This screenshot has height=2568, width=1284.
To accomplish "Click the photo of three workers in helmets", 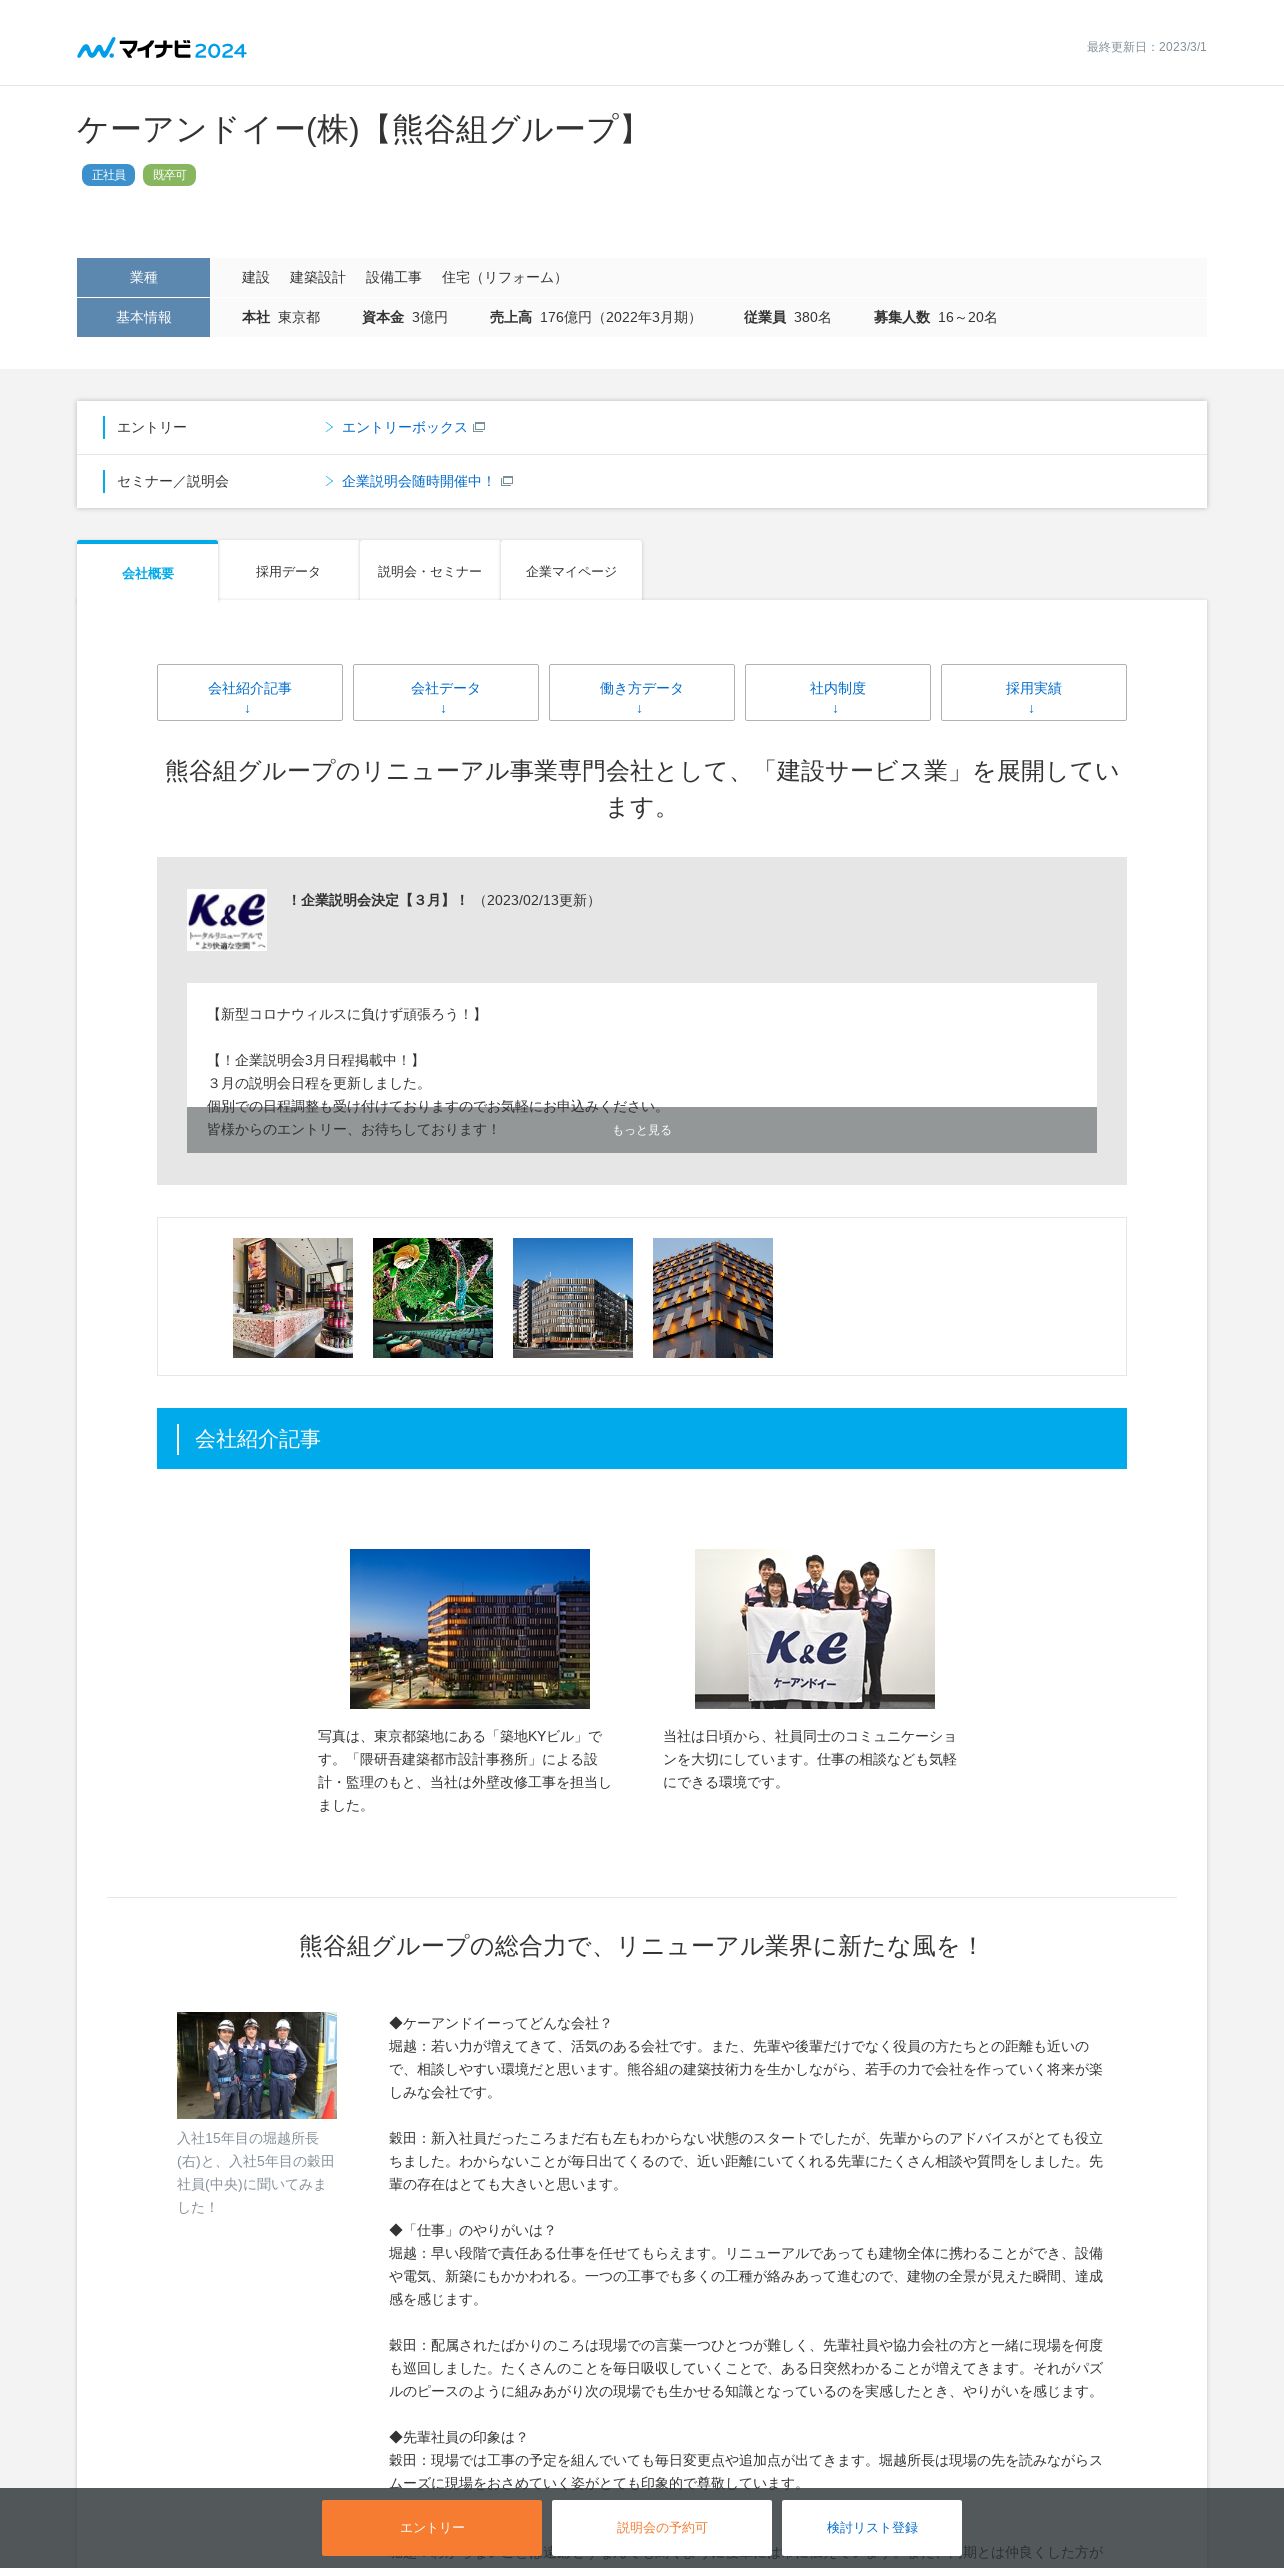I will point(257,2065).
